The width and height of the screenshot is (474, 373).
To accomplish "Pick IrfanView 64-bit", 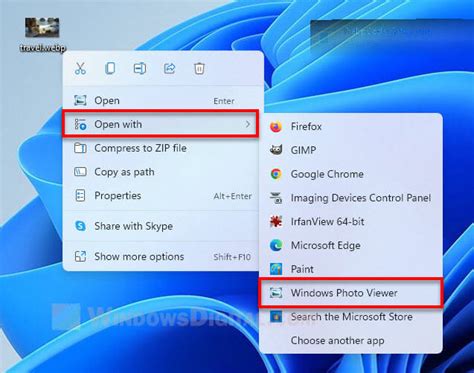I will [351, 222].
